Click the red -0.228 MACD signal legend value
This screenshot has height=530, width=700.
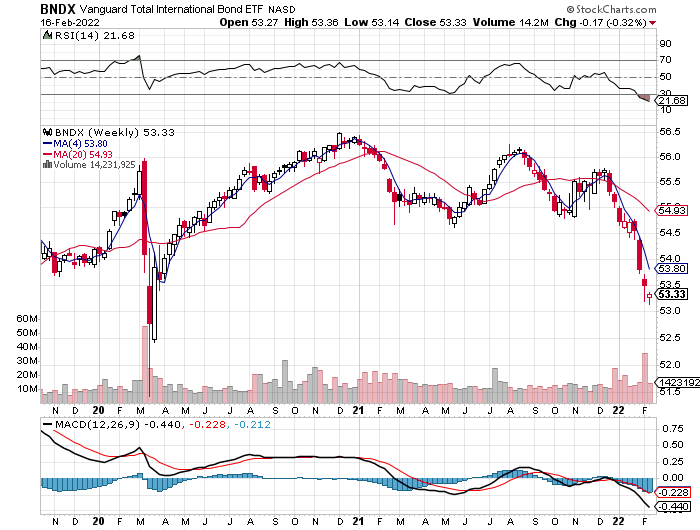(208, 424)
